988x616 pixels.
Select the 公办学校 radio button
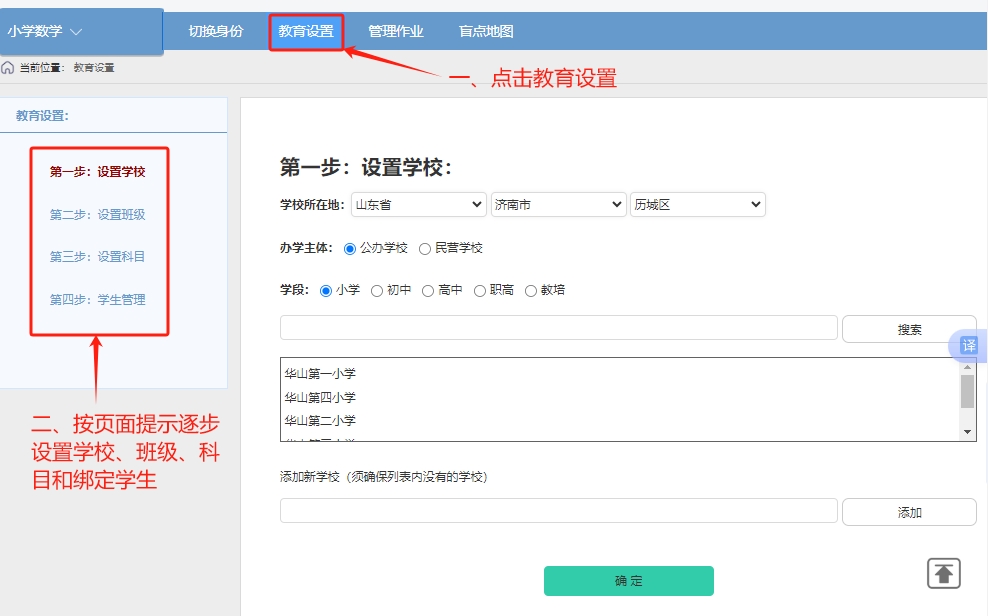click(x=350, y=248)
